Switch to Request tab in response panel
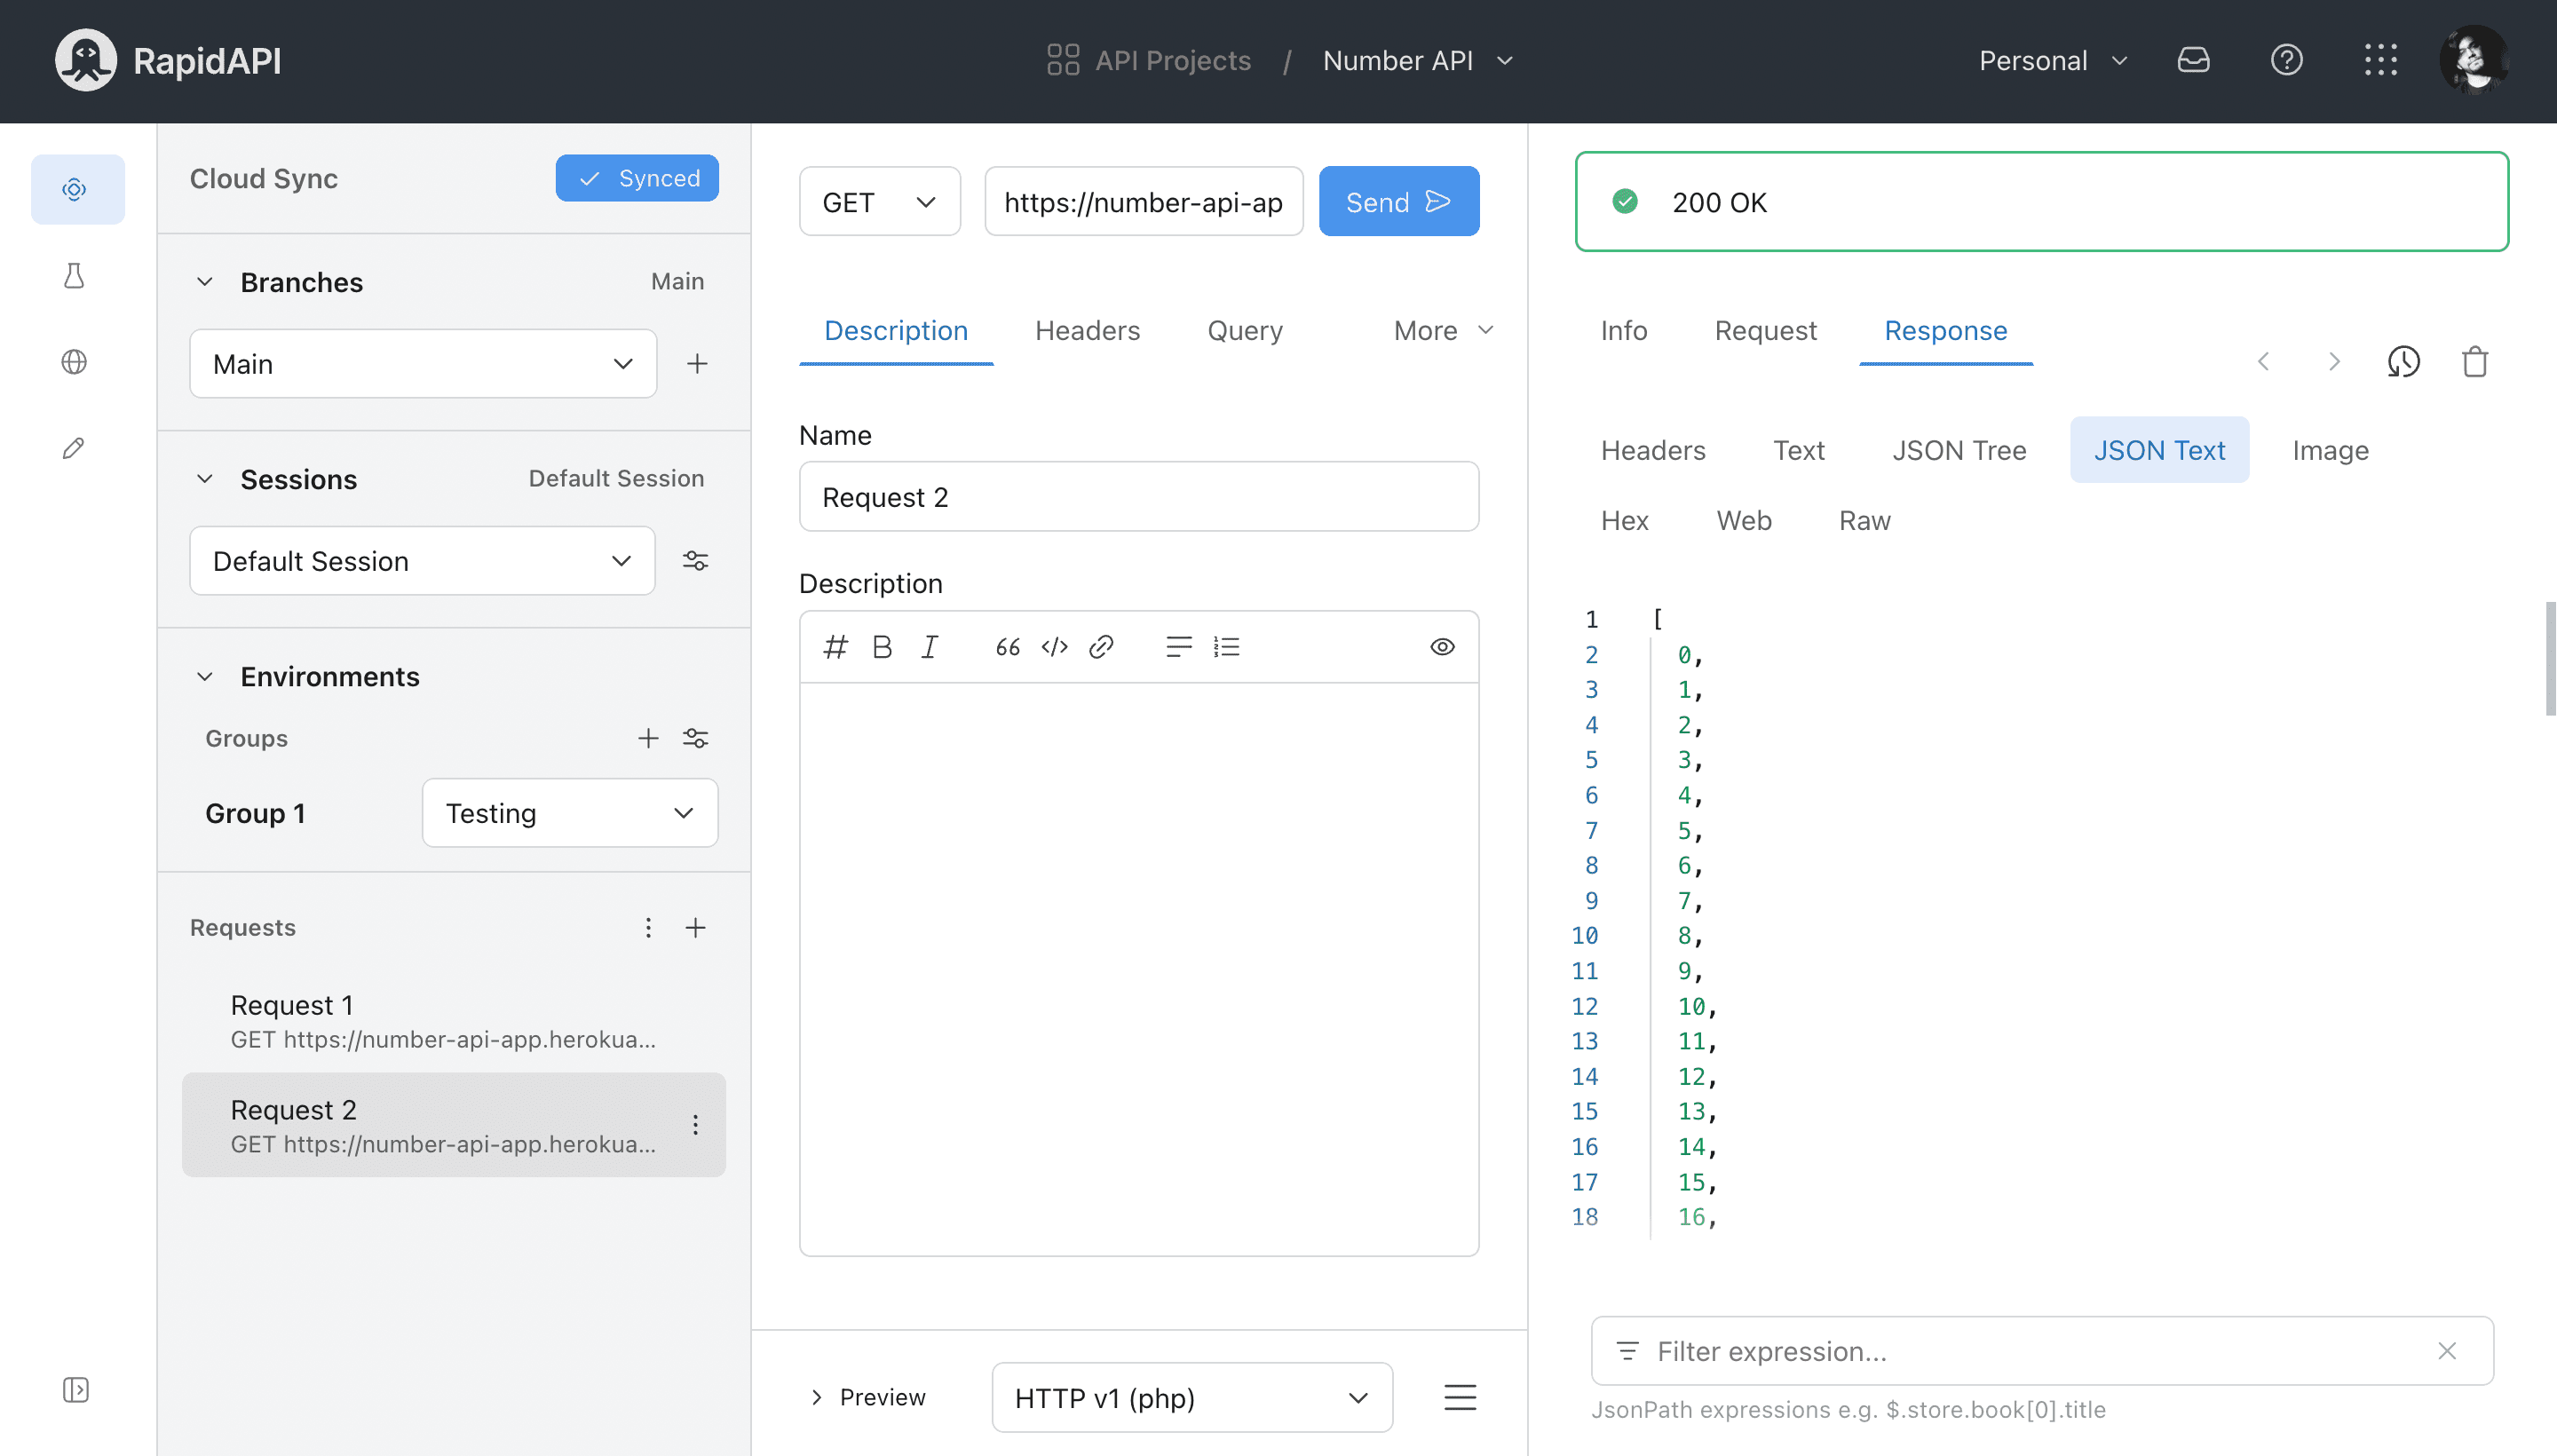 point(1765,331)
